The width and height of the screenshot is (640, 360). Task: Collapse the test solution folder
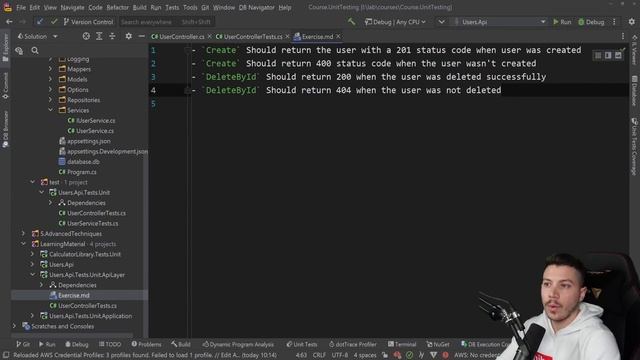(x=33, y=182)
